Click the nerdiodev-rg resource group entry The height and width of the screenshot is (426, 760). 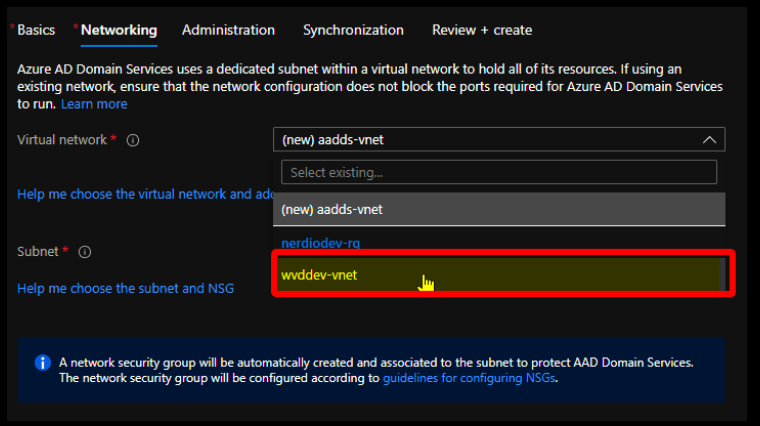coord(320,243)
